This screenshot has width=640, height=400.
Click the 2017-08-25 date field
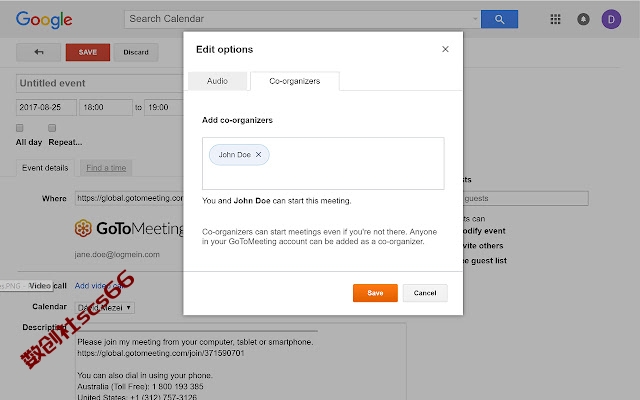pos(46,107)
